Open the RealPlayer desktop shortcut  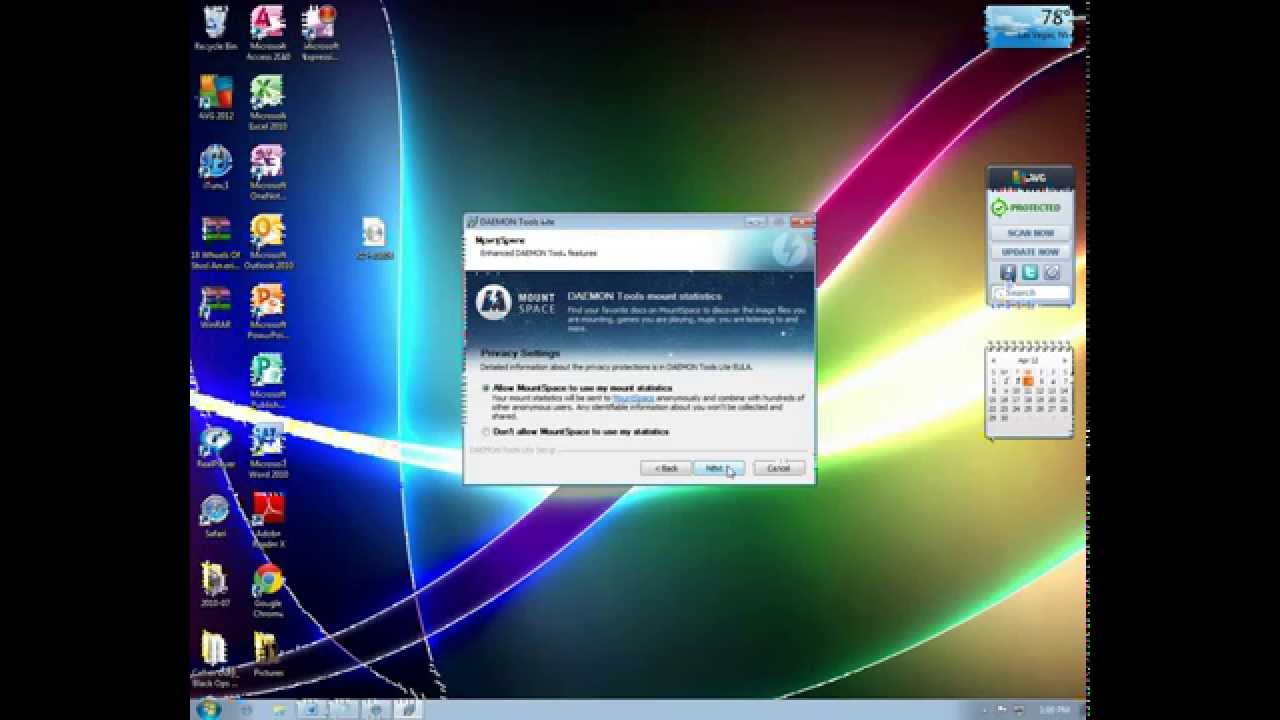point(215,446)
